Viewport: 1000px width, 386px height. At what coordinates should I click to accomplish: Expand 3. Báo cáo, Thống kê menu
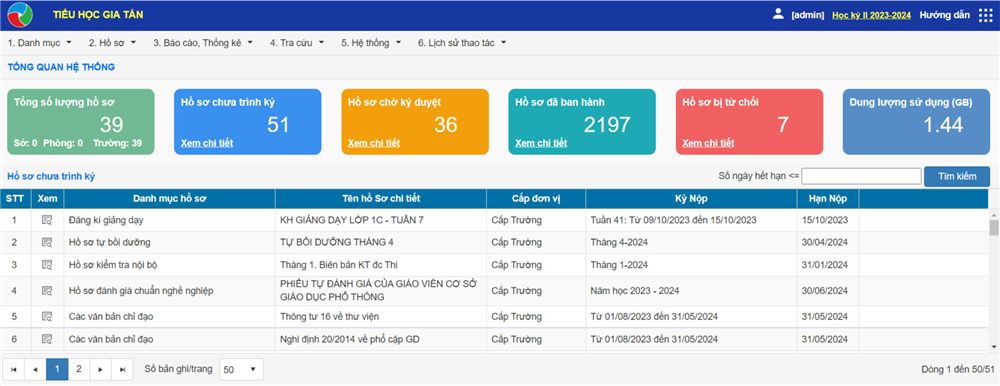203,43
